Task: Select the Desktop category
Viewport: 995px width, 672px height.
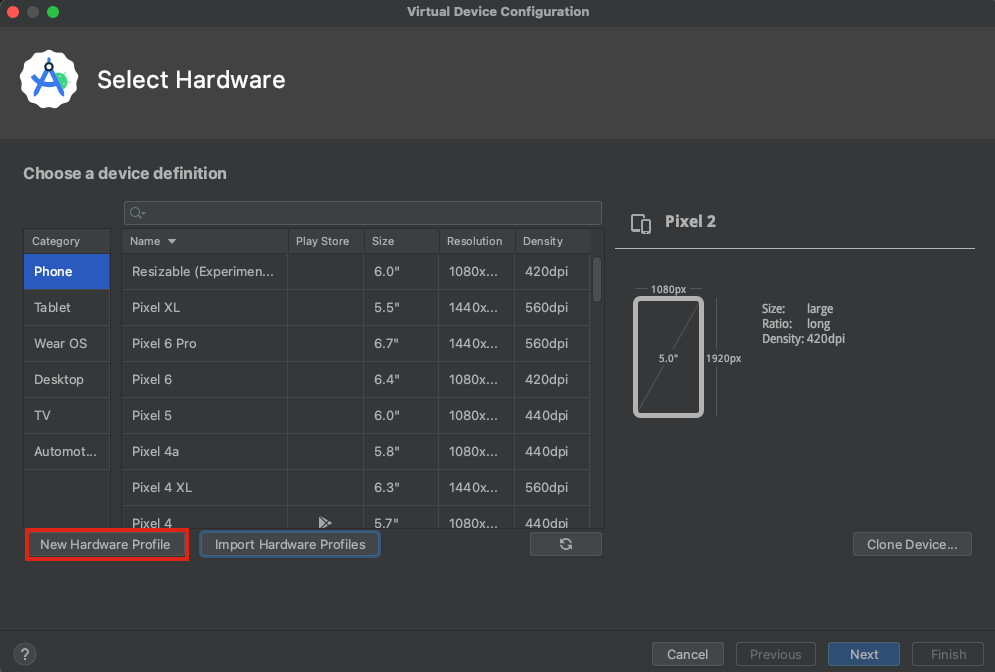Action: point(67,379)
